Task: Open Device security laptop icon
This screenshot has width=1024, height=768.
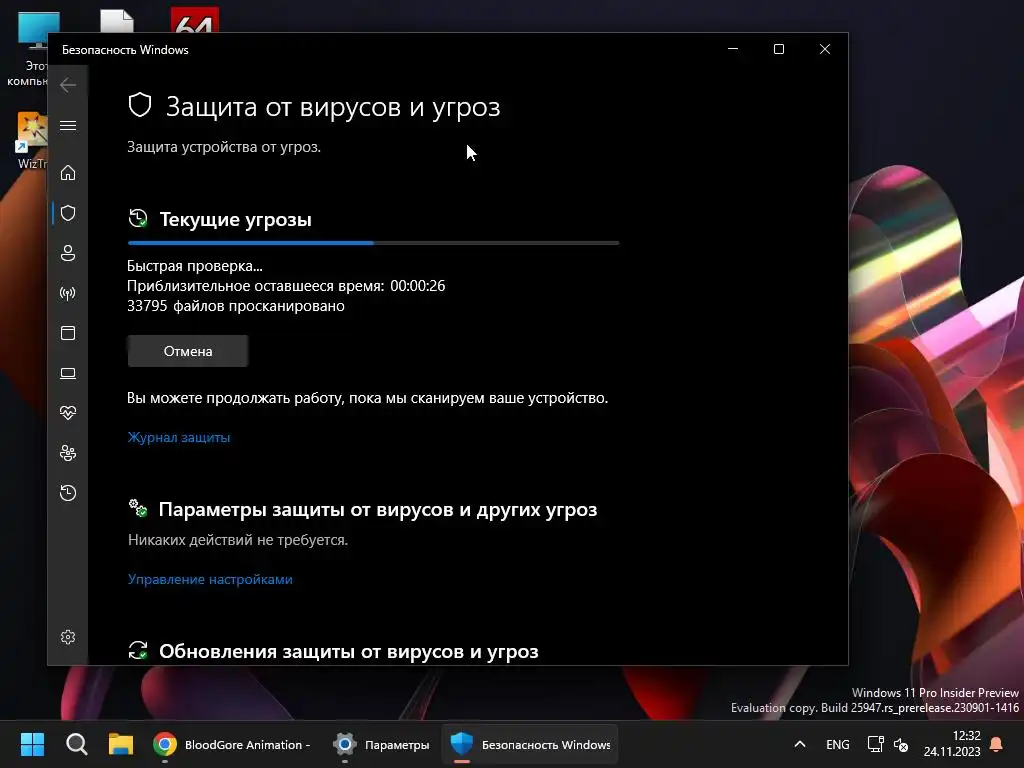Action: 68,373
